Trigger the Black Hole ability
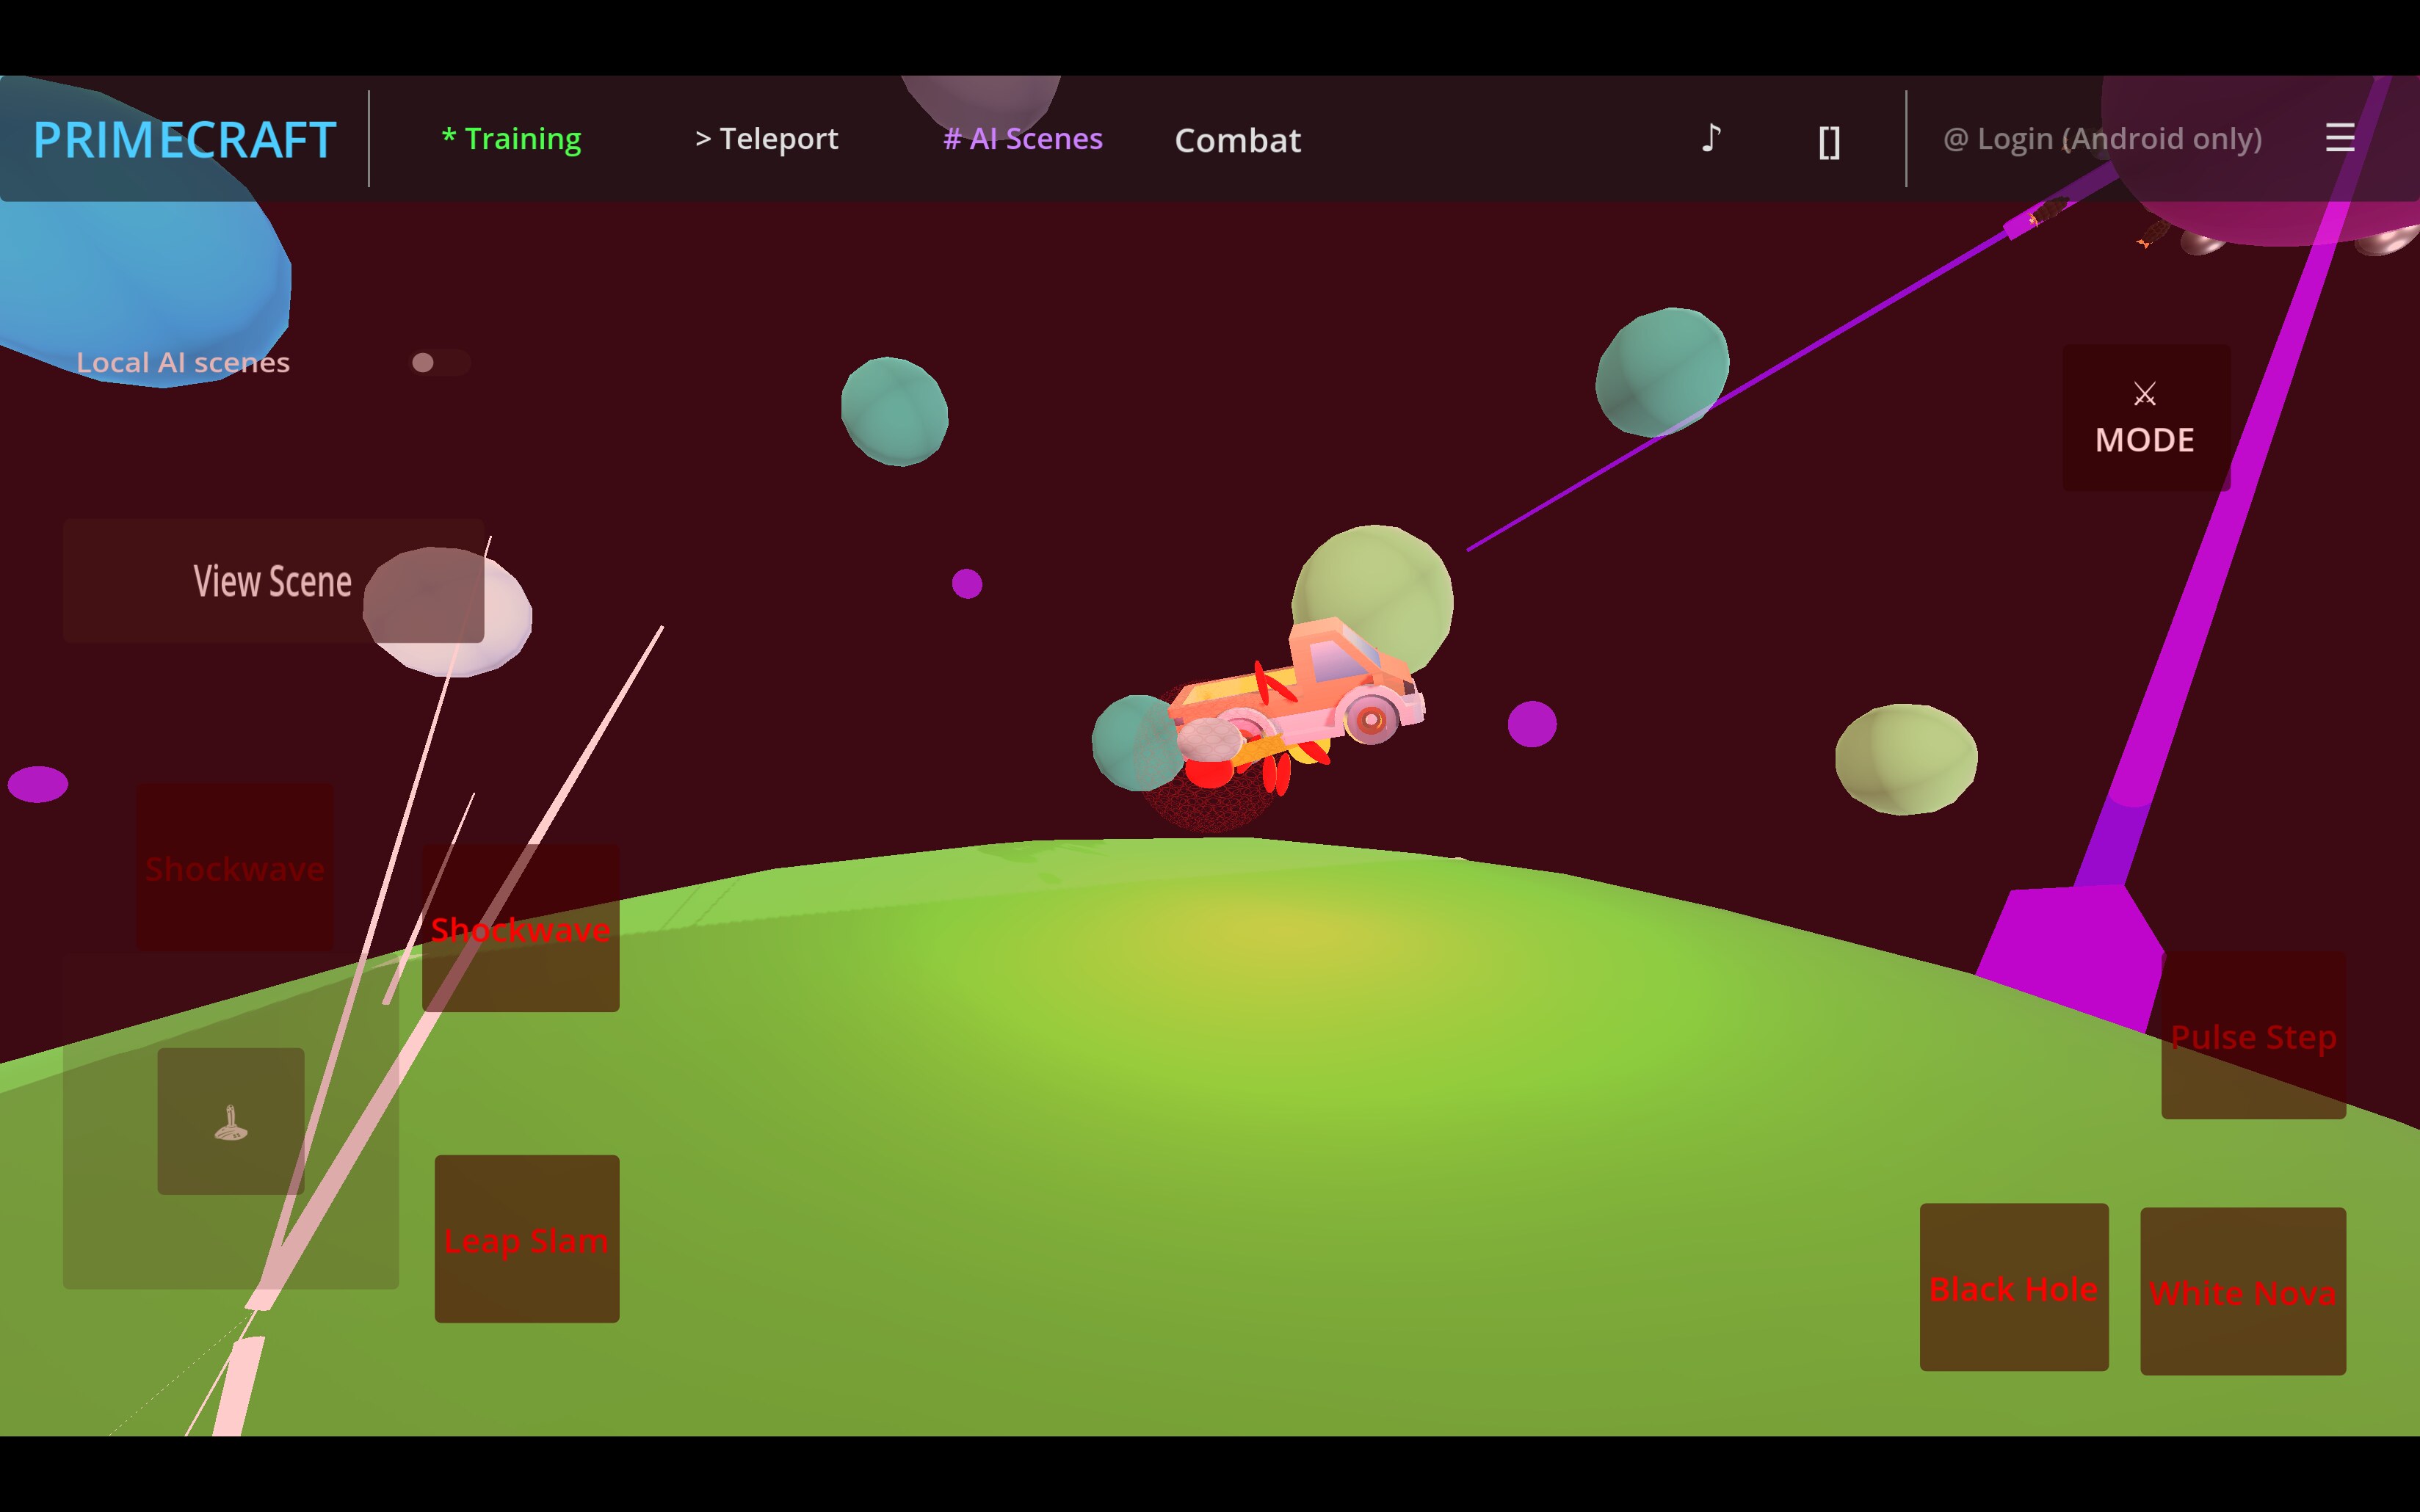This screenshot has height=1512, width=2420. click(2013, 1287)
